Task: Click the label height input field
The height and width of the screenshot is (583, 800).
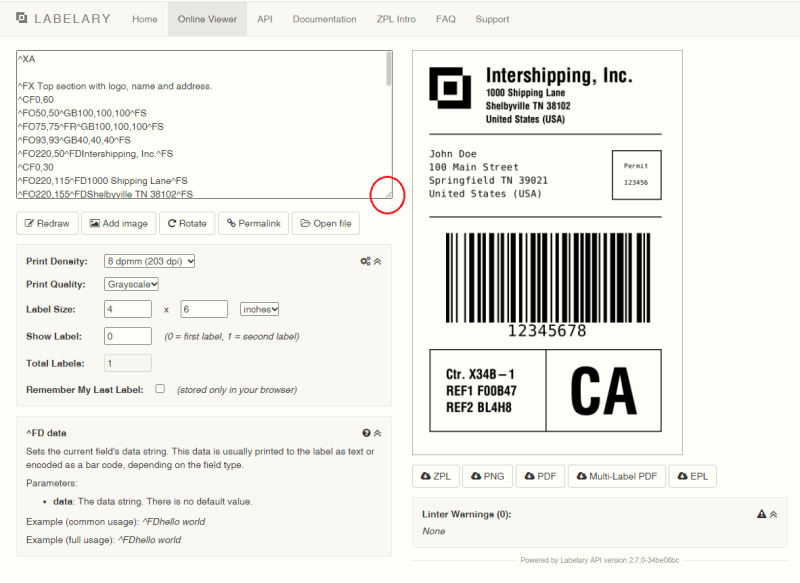Action: 204,309
